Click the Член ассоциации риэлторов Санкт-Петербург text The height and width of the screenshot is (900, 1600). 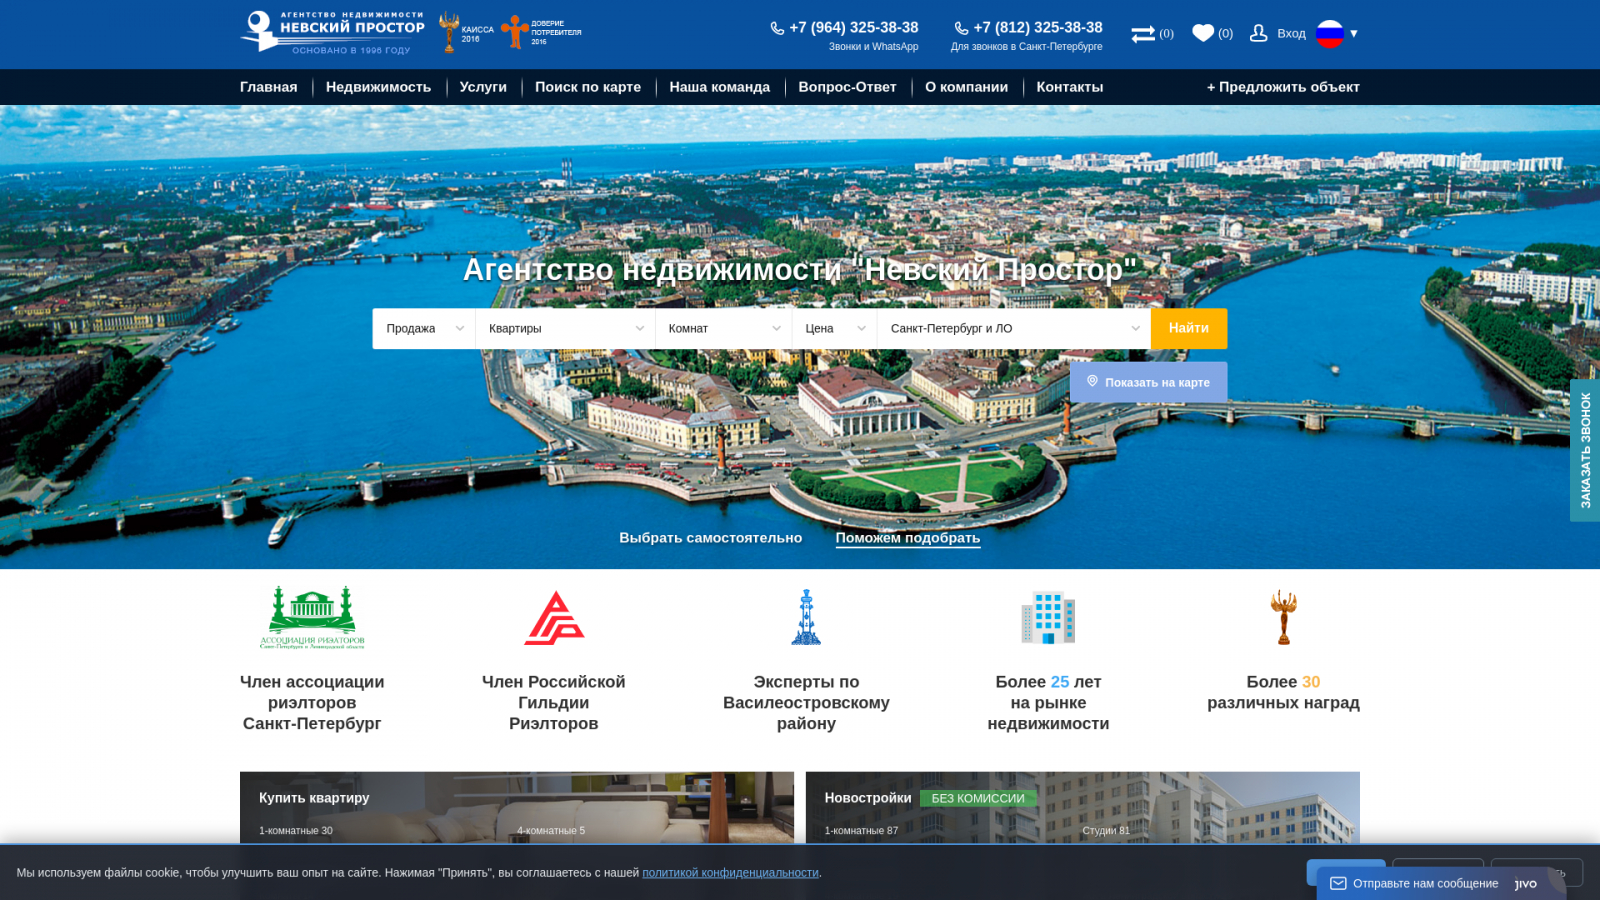tap(312, 703)
